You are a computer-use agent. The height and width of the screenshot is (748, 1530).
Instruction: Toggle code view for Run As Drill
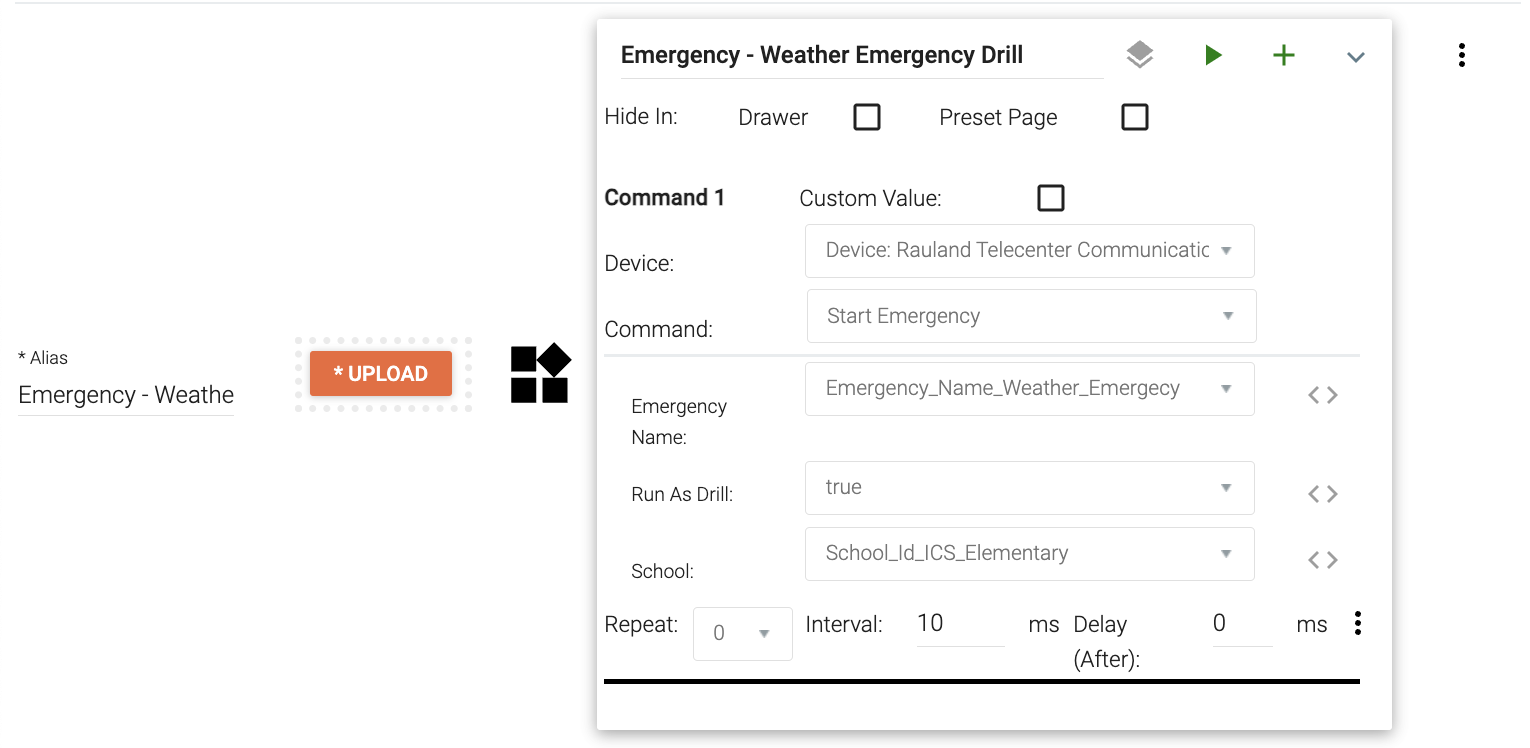[1323, 494]
